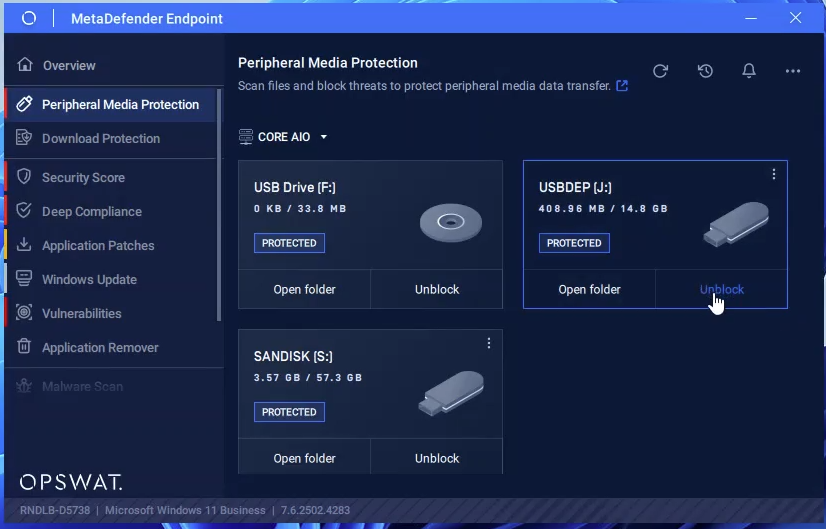Click the OPSWAT circle logo in title bar

(29, 18)
